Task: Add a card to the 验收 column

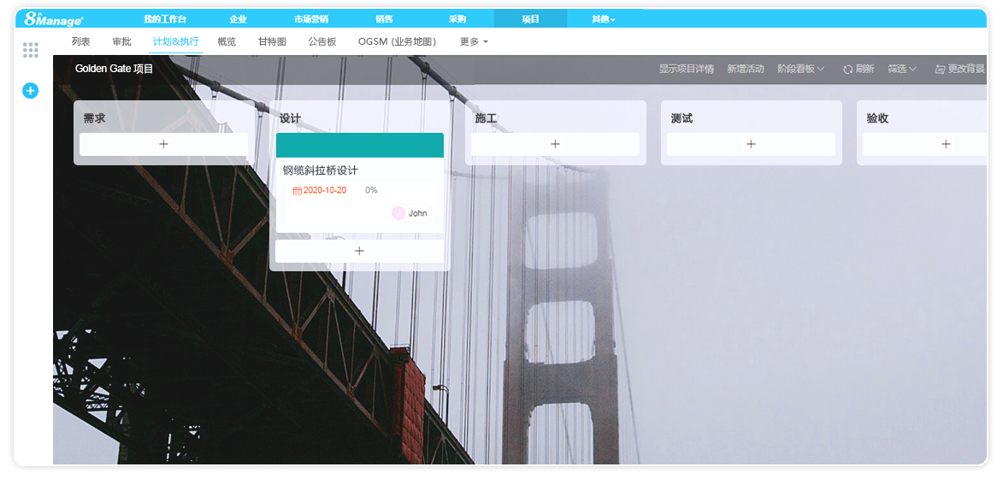Action: (945, 144)
